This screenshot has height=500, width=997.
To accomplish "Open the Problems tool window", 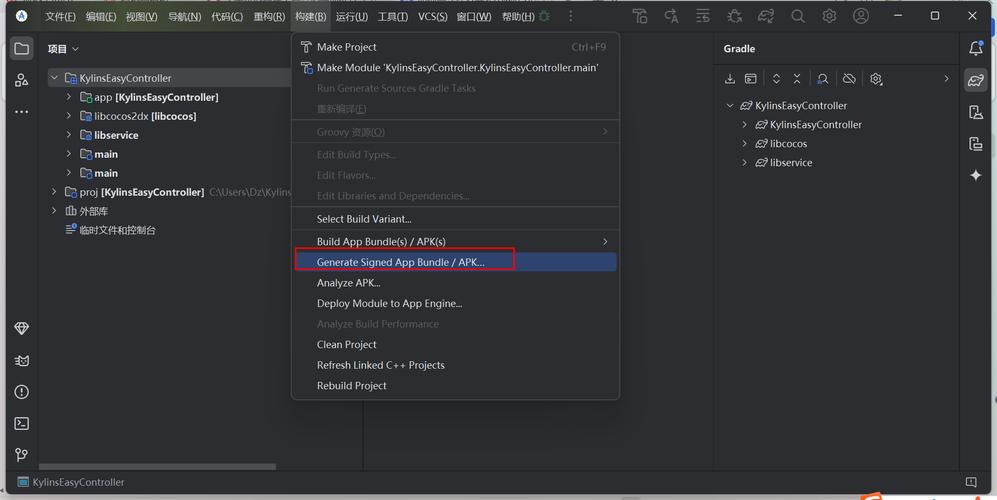I will pos(21,392).
